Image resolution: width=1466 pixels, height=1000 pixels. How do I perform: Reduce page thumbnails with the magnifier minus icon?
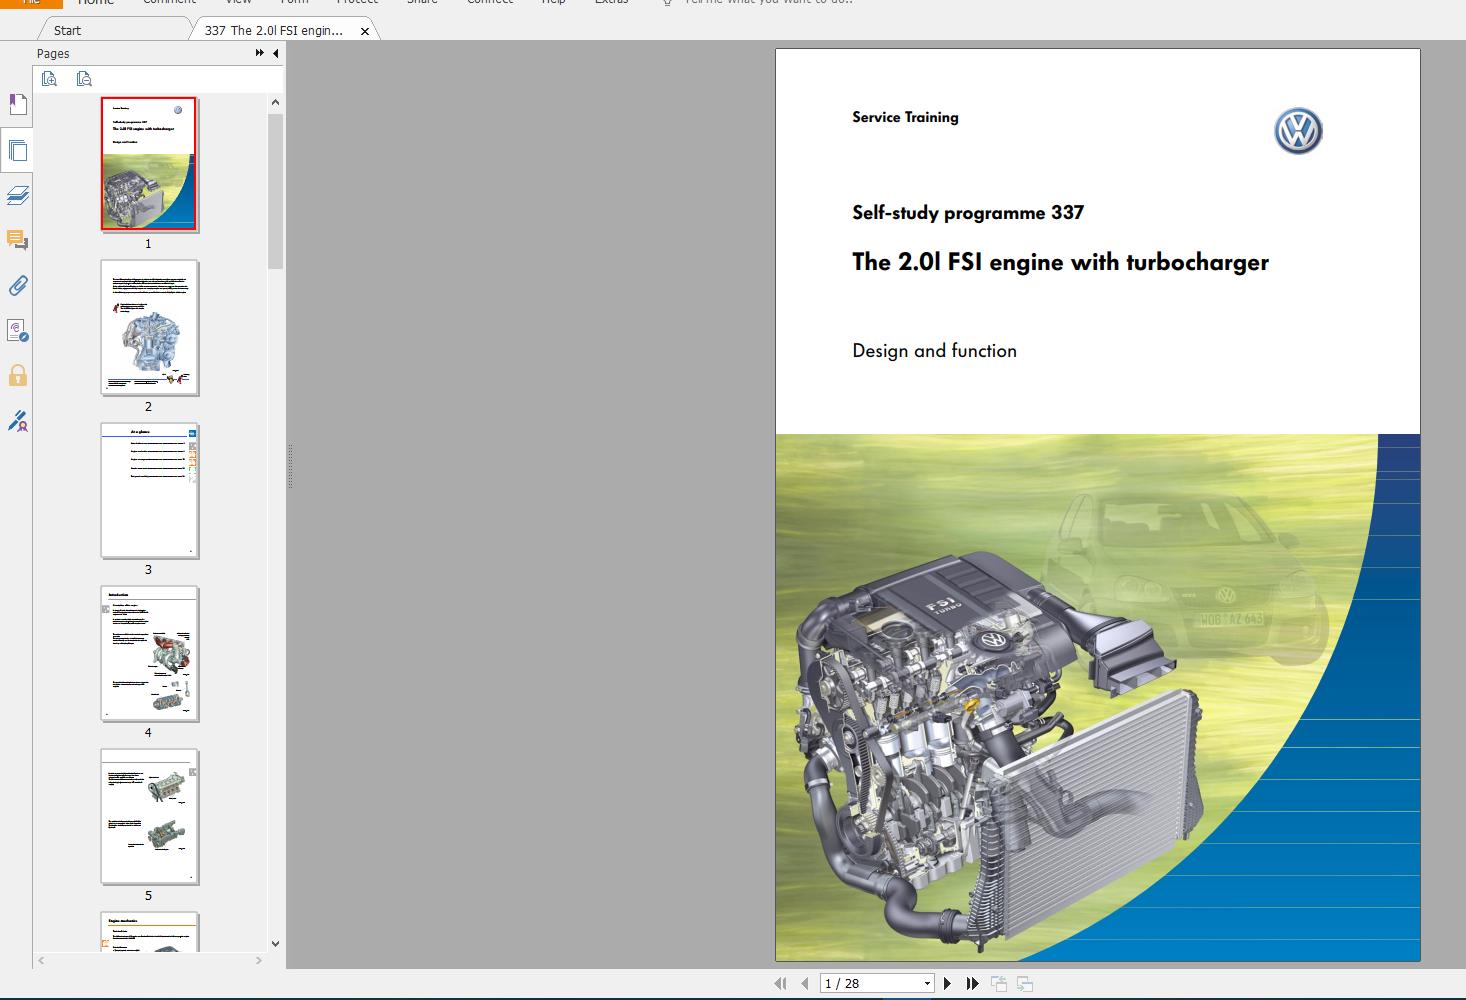click(84, 79)
